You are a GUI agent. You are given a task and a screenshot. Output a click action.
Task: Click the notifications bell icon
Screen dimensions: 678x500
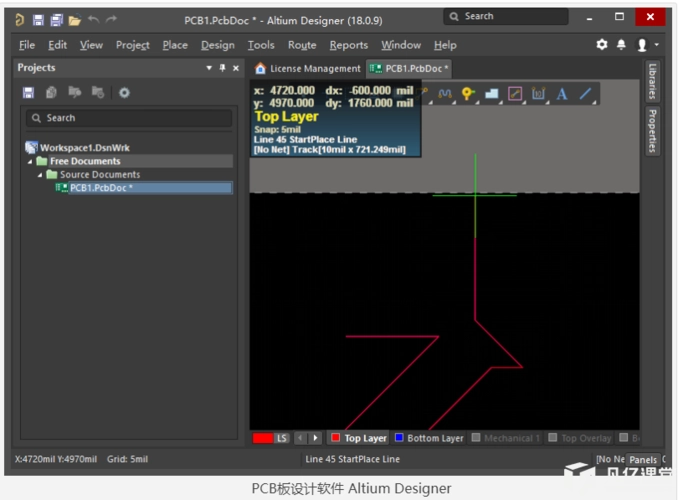click(x=621, y=45)
